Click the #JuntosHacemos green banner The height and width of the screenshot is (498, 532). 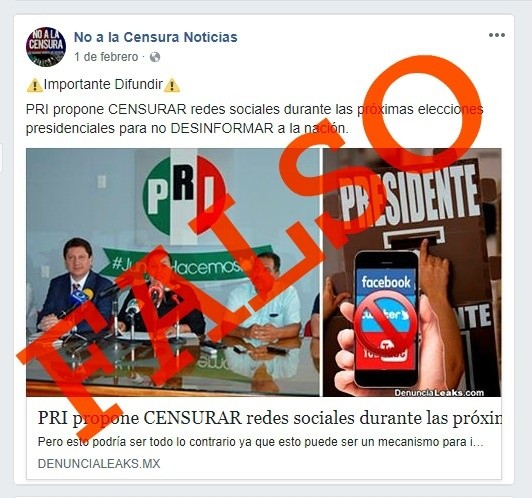[x=187, y=265]
